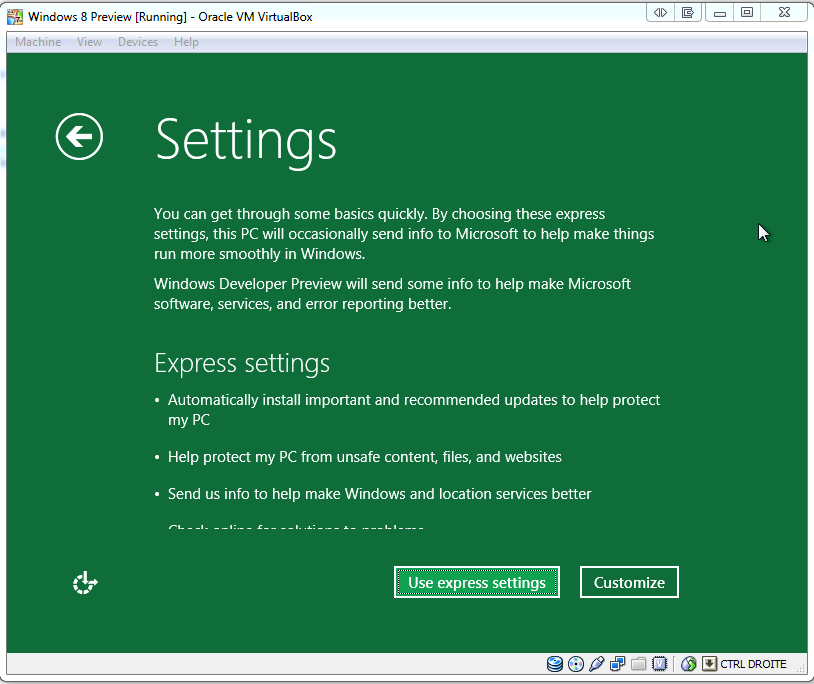Open the Help menu
This screenshot has height=684, width=814.
pos(186,42)
